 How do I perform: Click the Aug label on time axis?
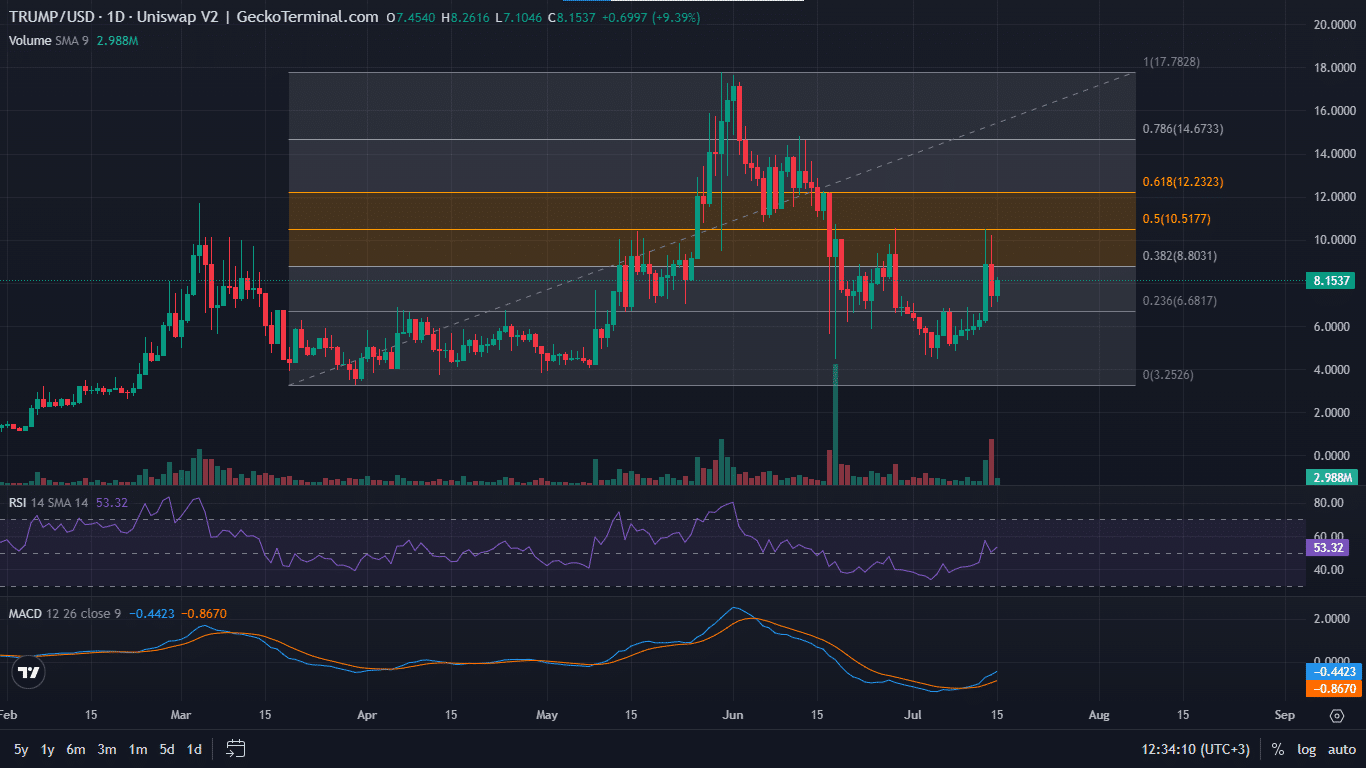click(1099, 716)
